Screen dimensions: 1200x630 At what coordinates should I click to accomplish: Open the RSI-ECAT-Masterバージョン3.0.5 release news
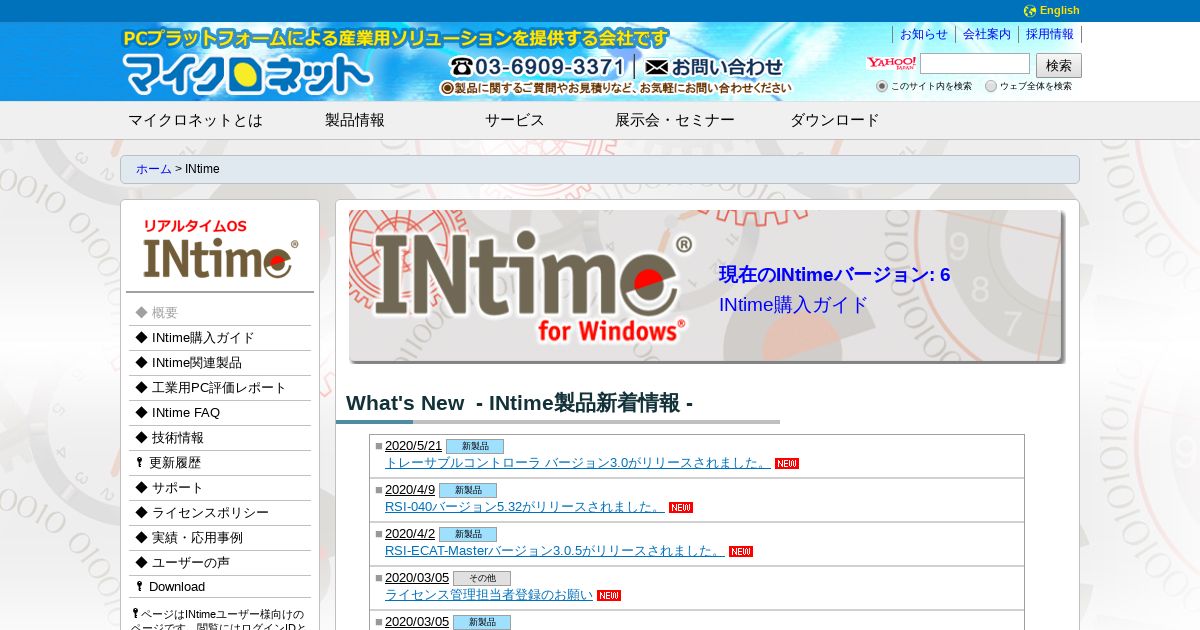(x=555, y=551)
